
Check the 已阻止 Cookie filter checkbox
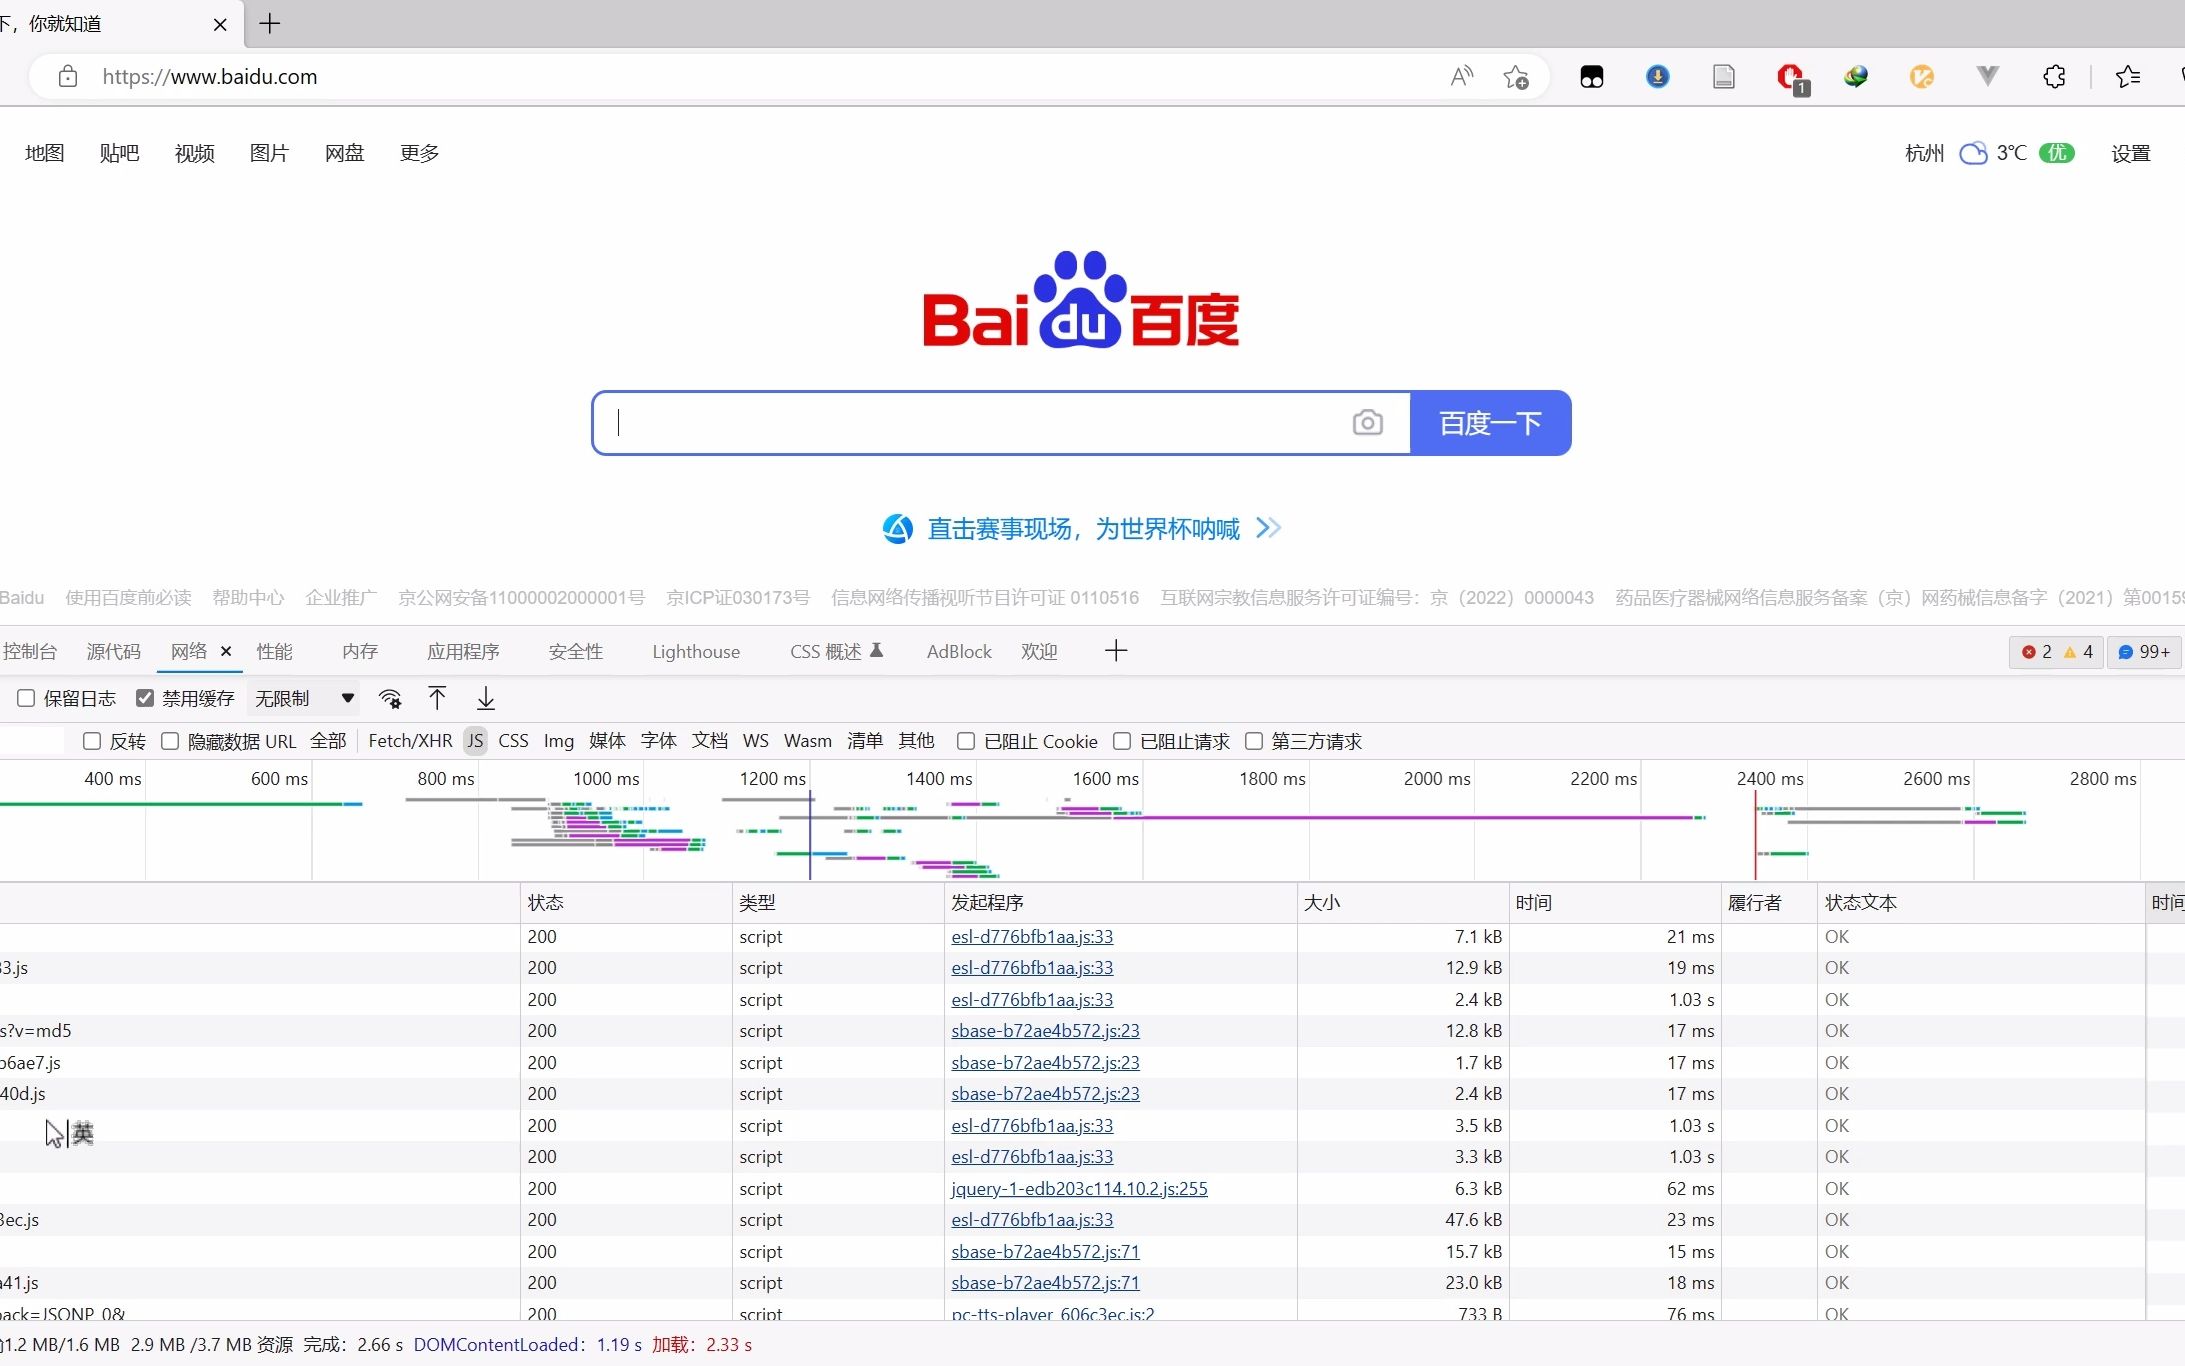(x=966, y=741)
